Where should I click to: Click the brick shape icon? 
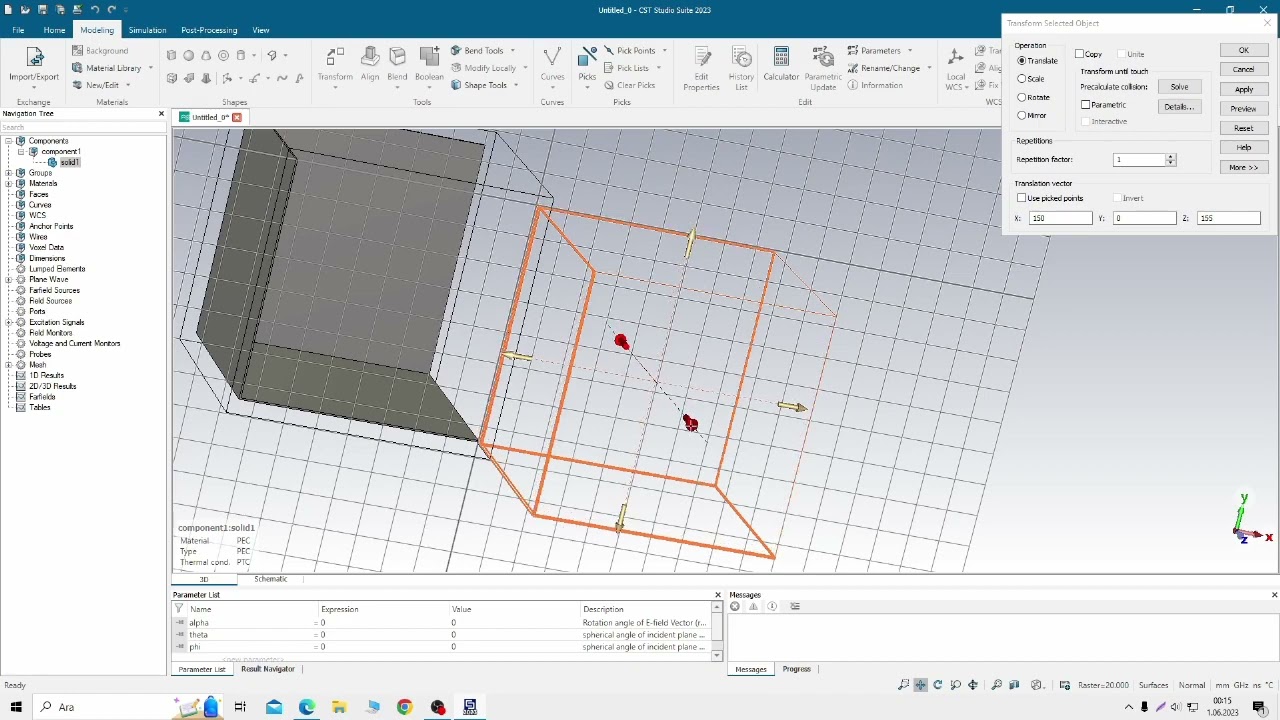point(172,55)
